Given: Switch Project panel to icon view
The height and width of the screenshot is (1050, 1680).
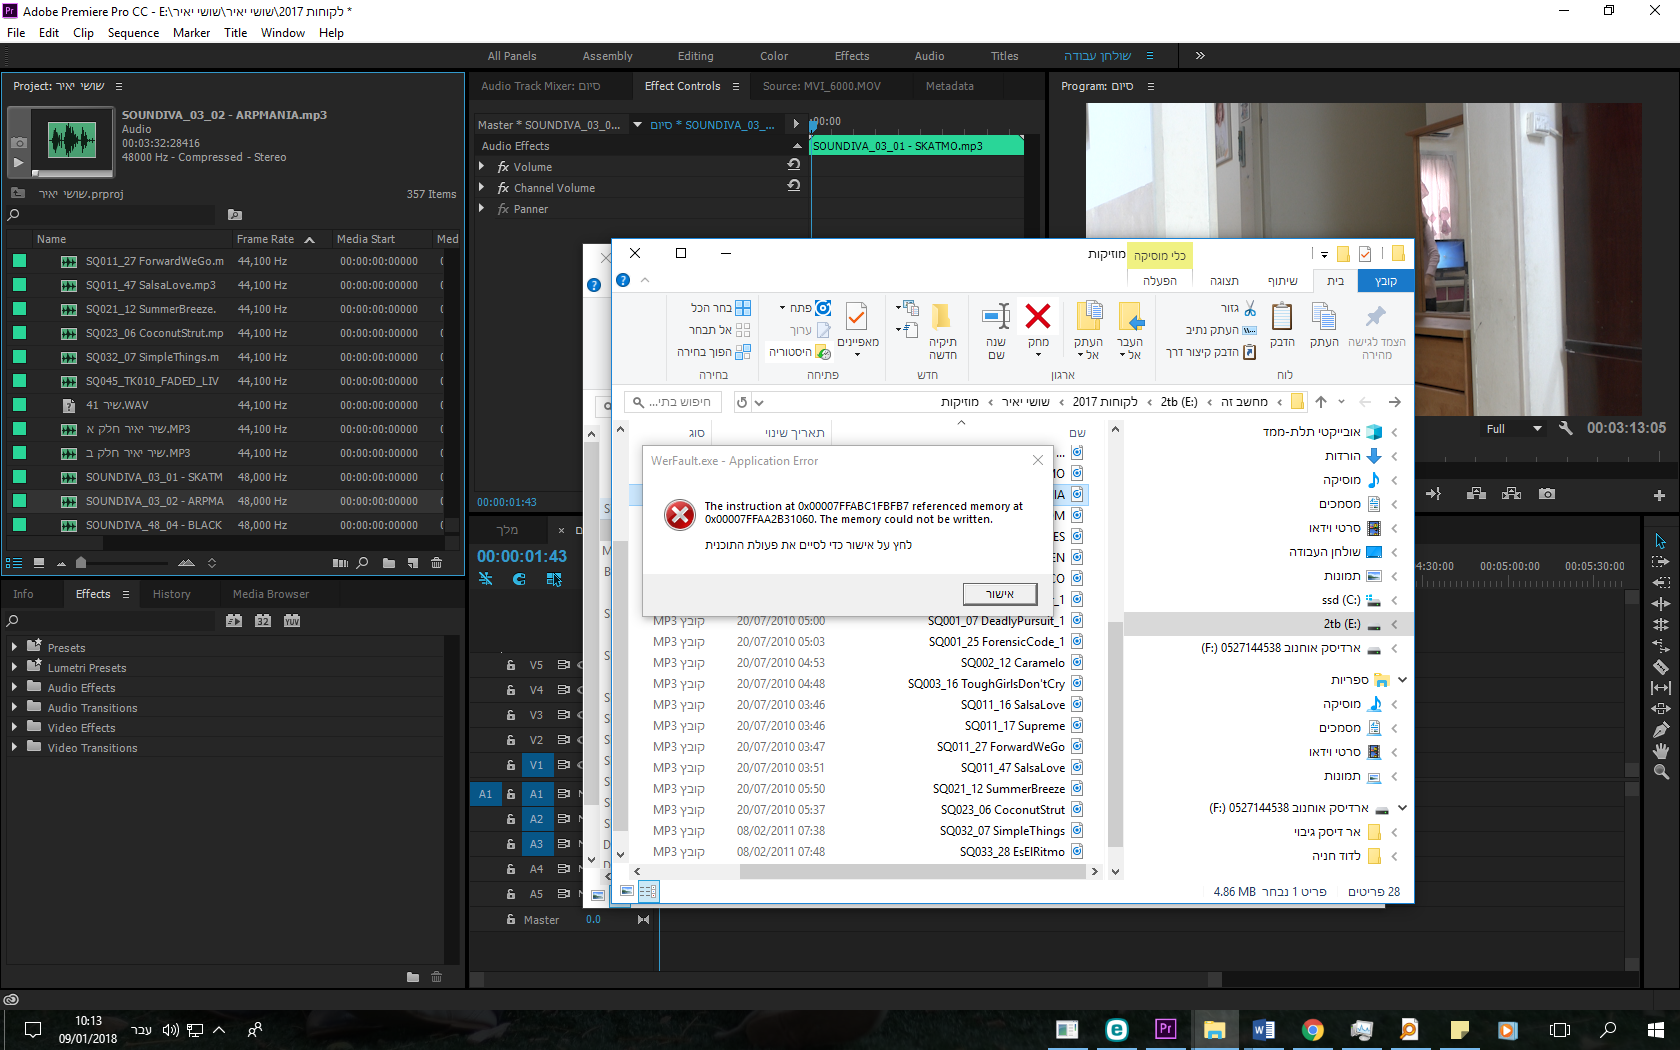Looking at the screenshot, I should pos(38,563).
